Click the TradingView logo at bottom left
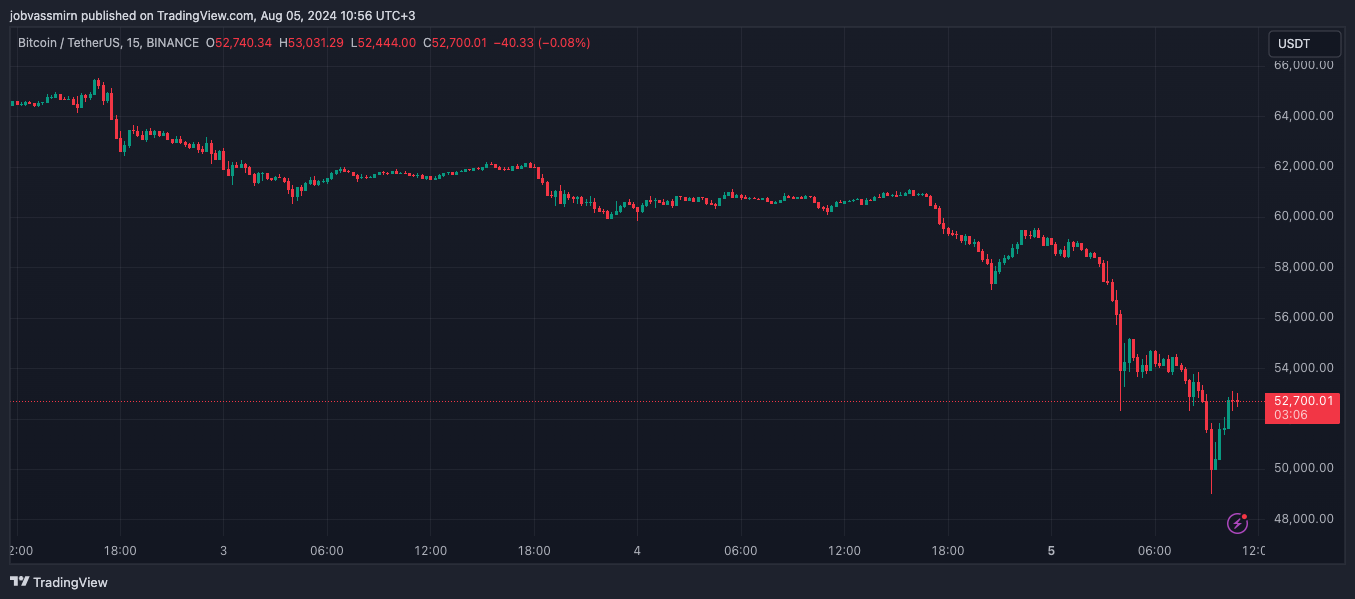The width and height of the screenshot is (1355, 599). pos(59,582)
